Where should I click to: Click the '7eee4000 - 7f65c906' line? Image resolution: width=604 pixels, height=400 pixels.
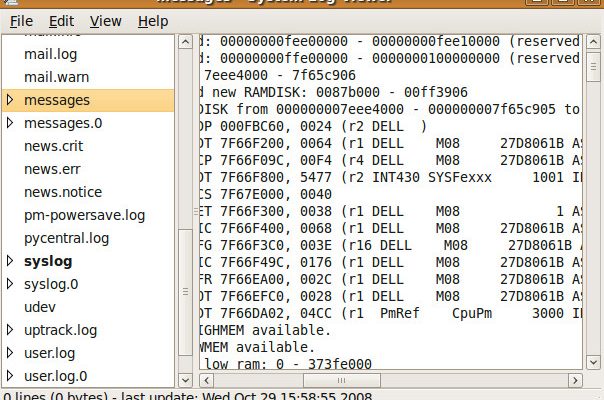click(278, 75)
